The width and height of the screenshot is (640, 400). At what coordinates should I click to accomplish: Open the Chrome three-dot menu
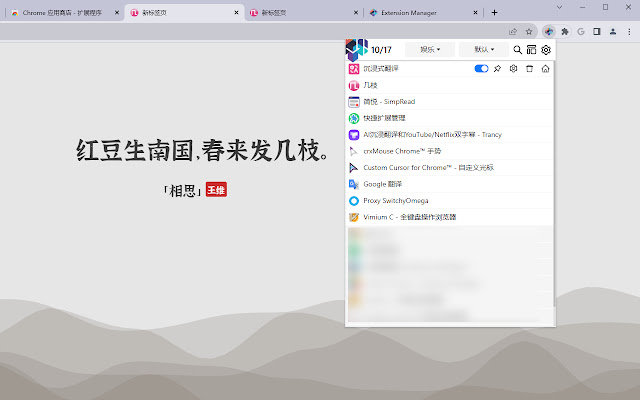click(x=629, y=31)
